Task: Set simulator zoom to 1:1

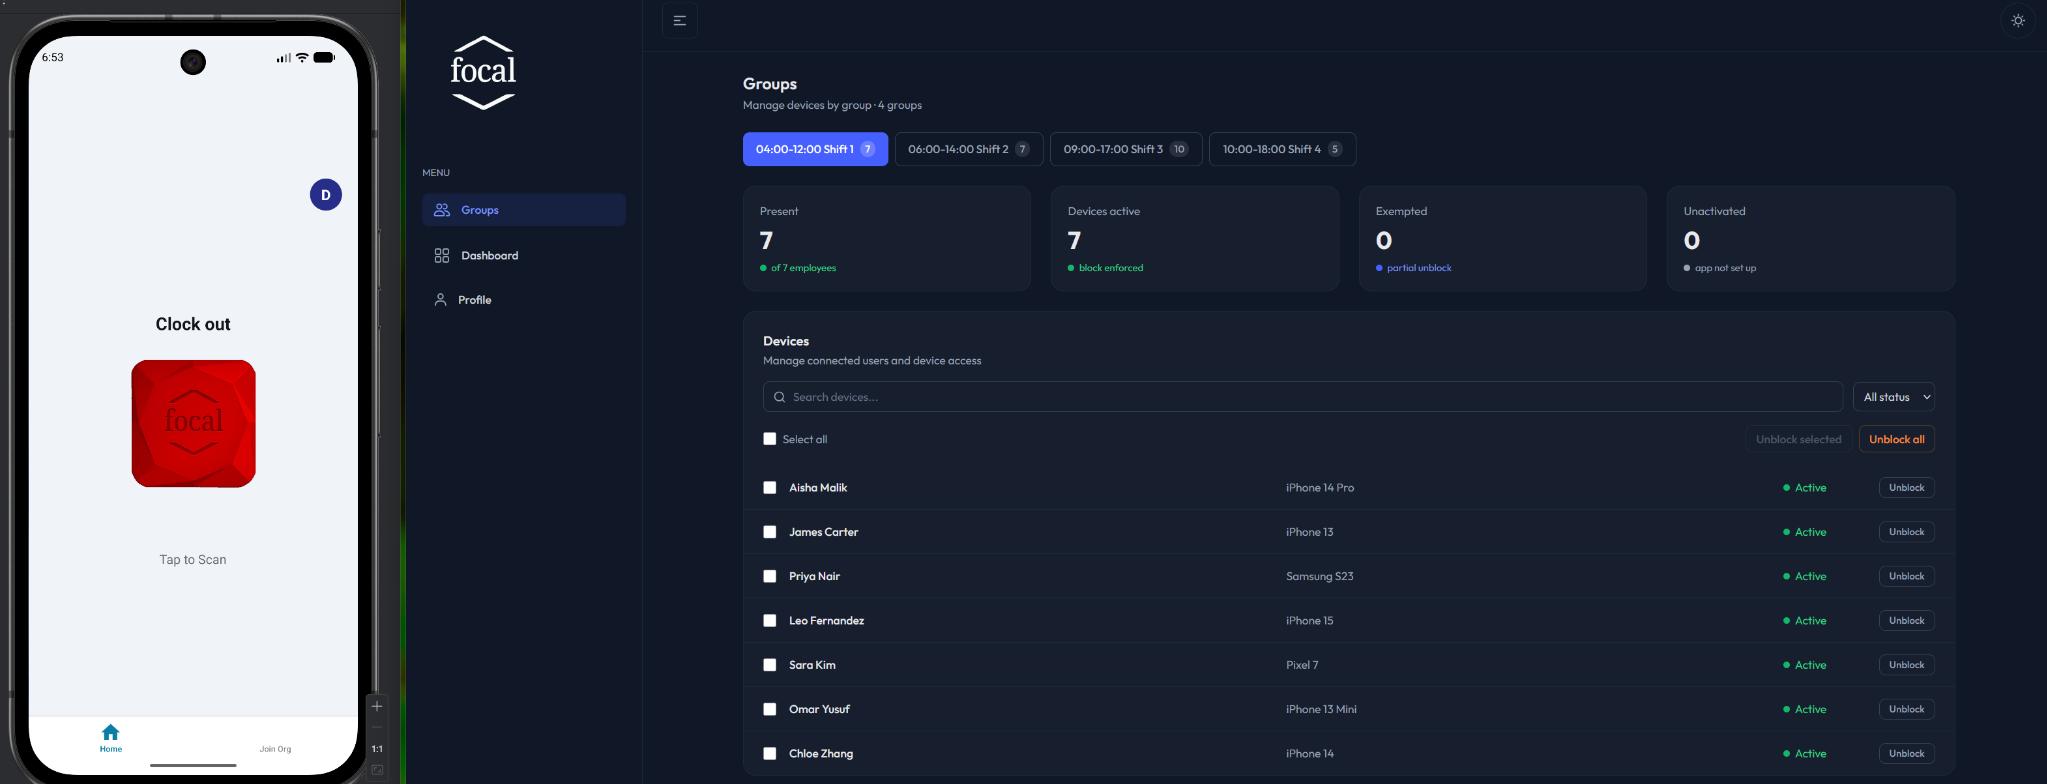Action: click(x=377, y=748)
